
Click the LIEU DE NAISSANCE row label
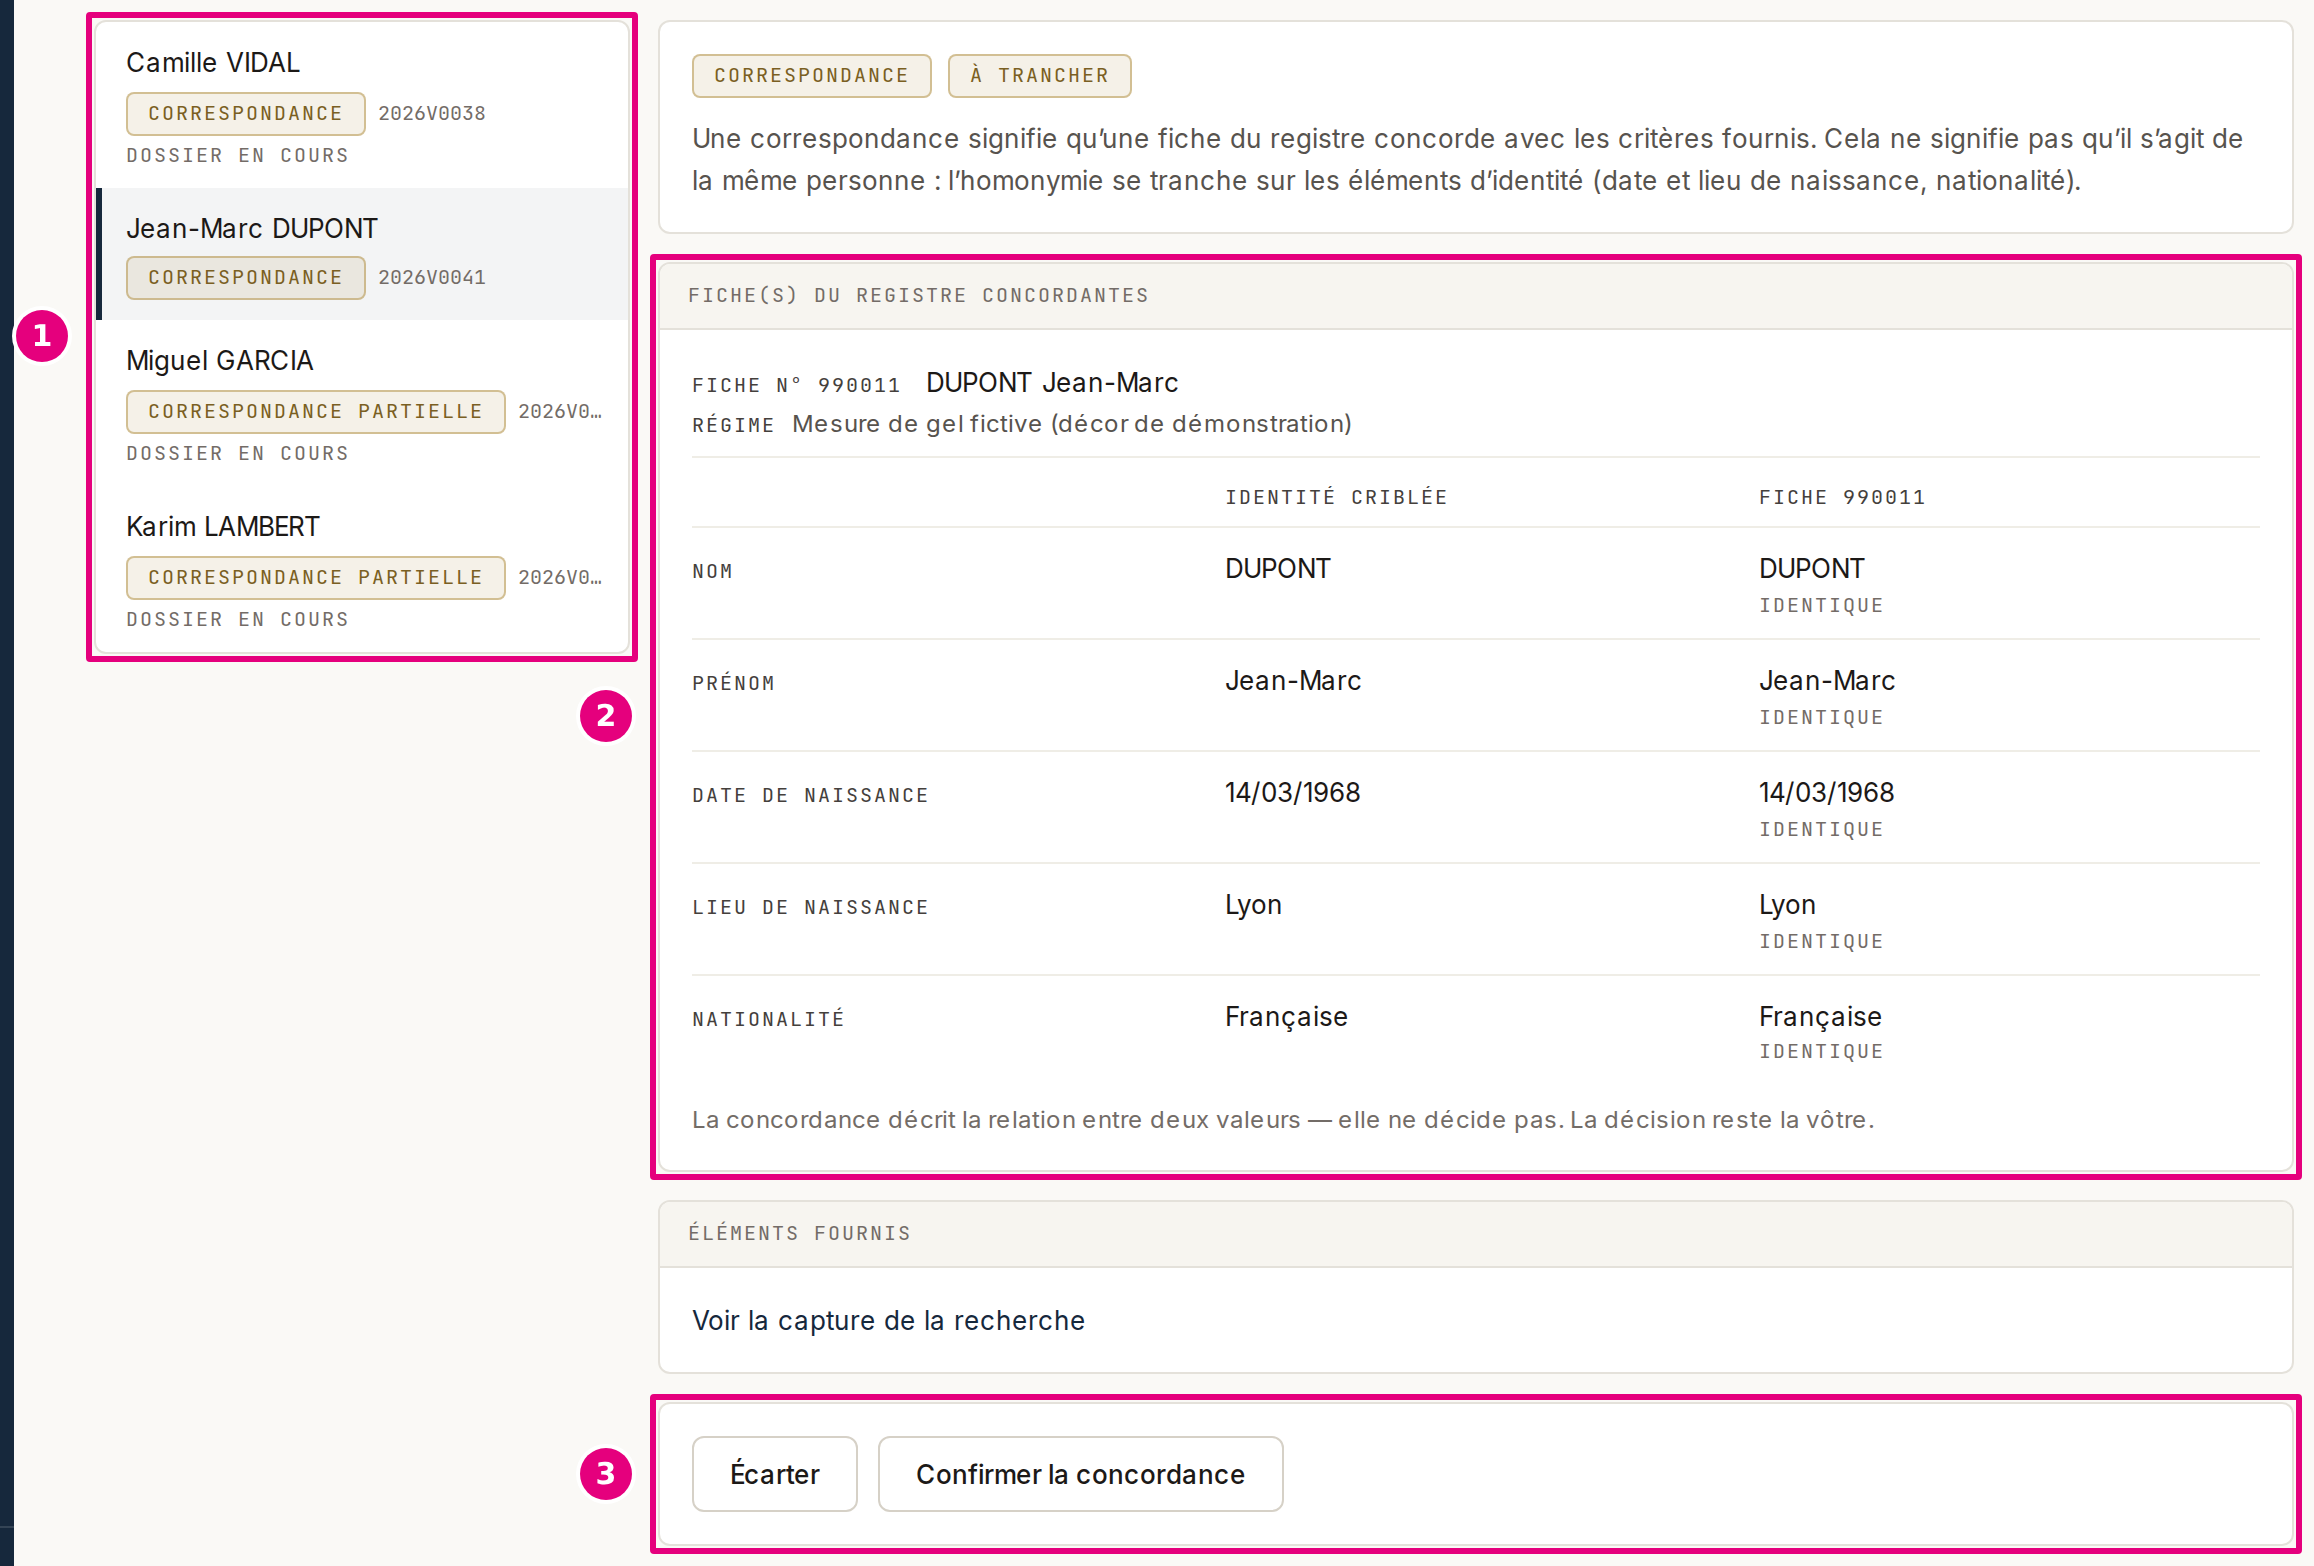pos(810,908)
